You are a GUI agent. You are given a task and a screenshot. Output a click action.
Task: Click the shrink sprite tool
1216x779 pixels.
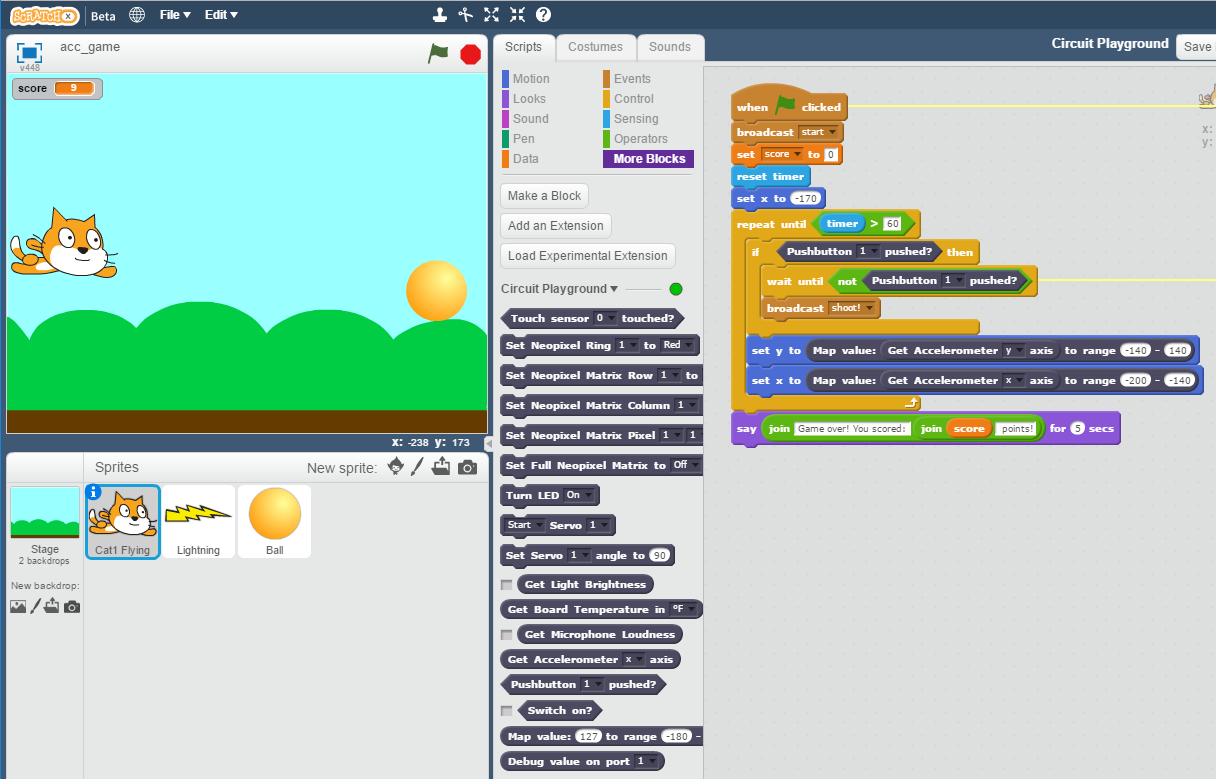coord(517,14)
